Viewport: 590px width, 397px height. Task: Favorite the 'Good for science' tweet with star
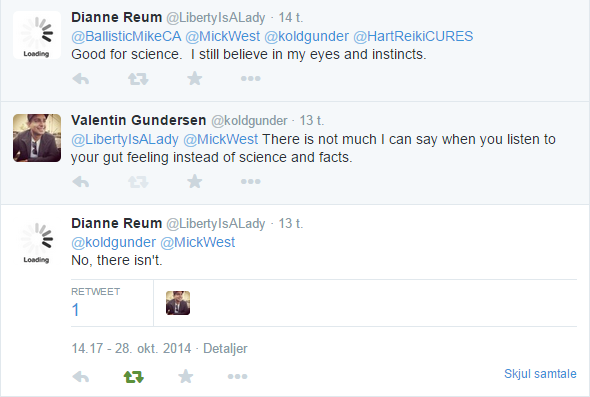tap(195, 78)
